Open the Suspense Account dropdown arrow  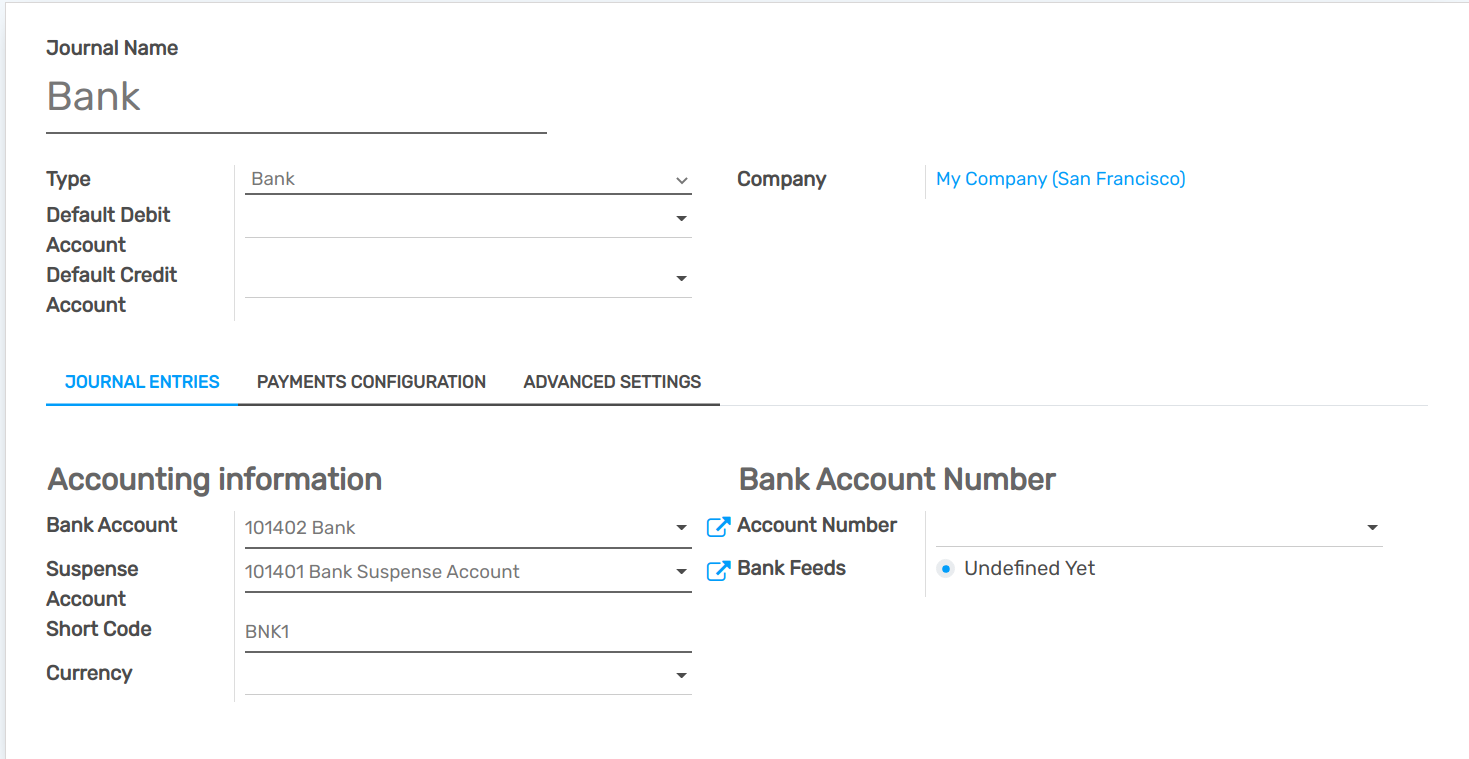click(681, 570)
